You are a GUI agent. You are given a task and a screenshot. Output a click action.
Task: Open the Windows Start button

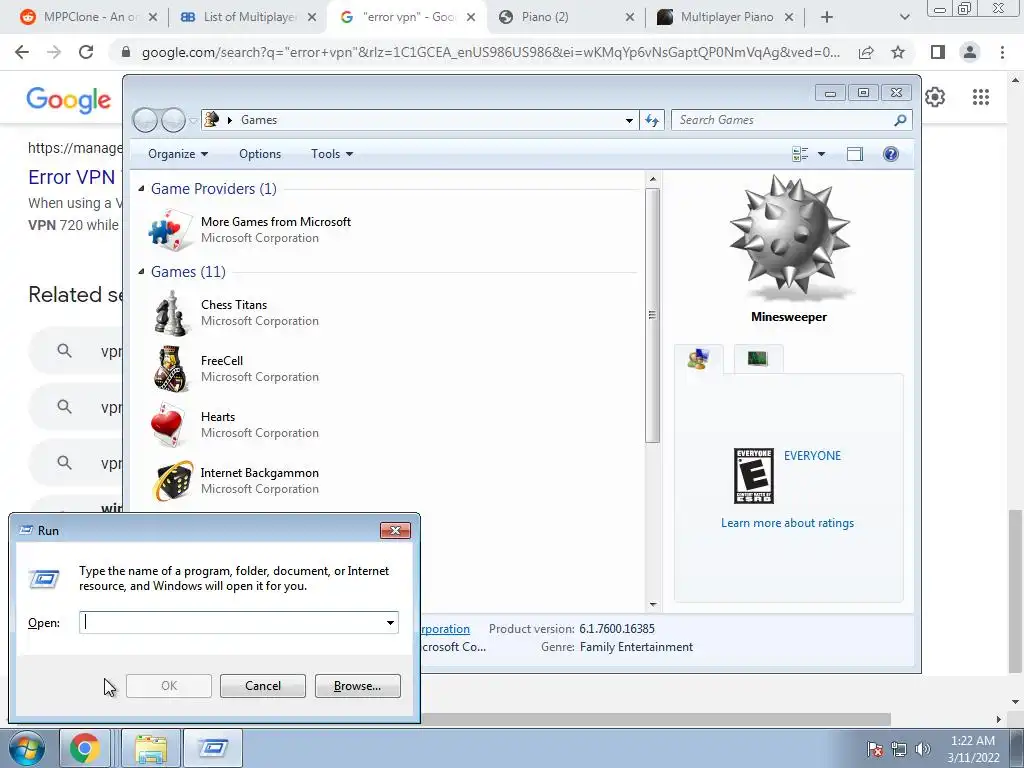(x=27, y=748)
